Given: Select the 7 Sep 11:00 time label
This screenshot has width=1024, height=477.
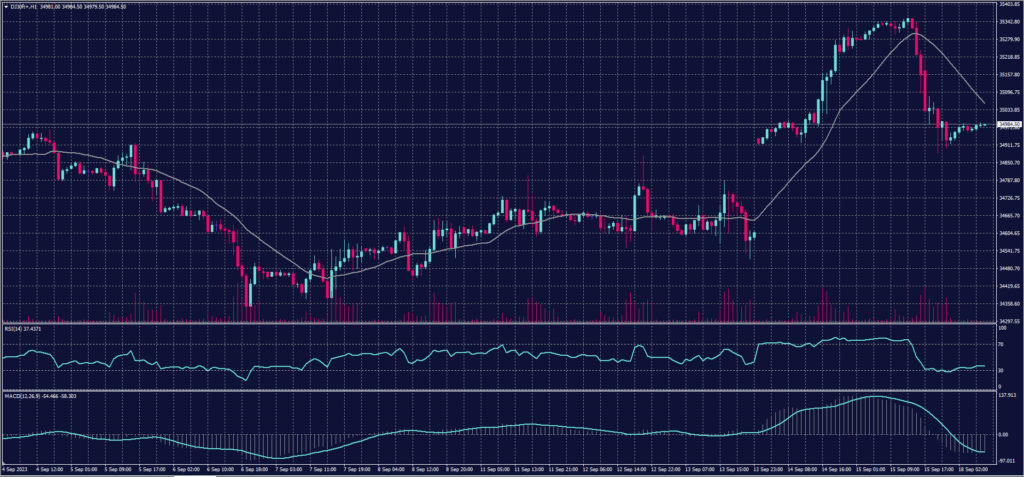Looking at the screenshot, I should point(322,467).
